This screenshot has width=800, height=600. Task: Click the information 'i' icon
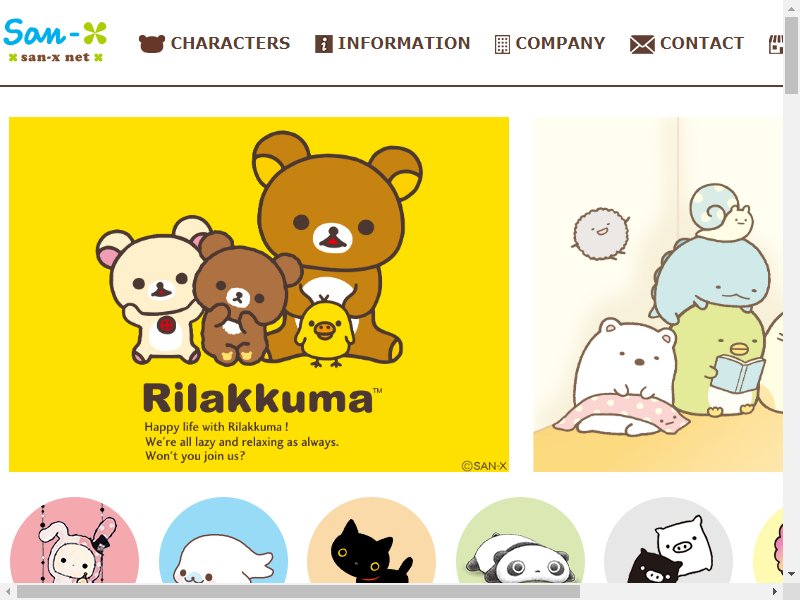point(323,44)
